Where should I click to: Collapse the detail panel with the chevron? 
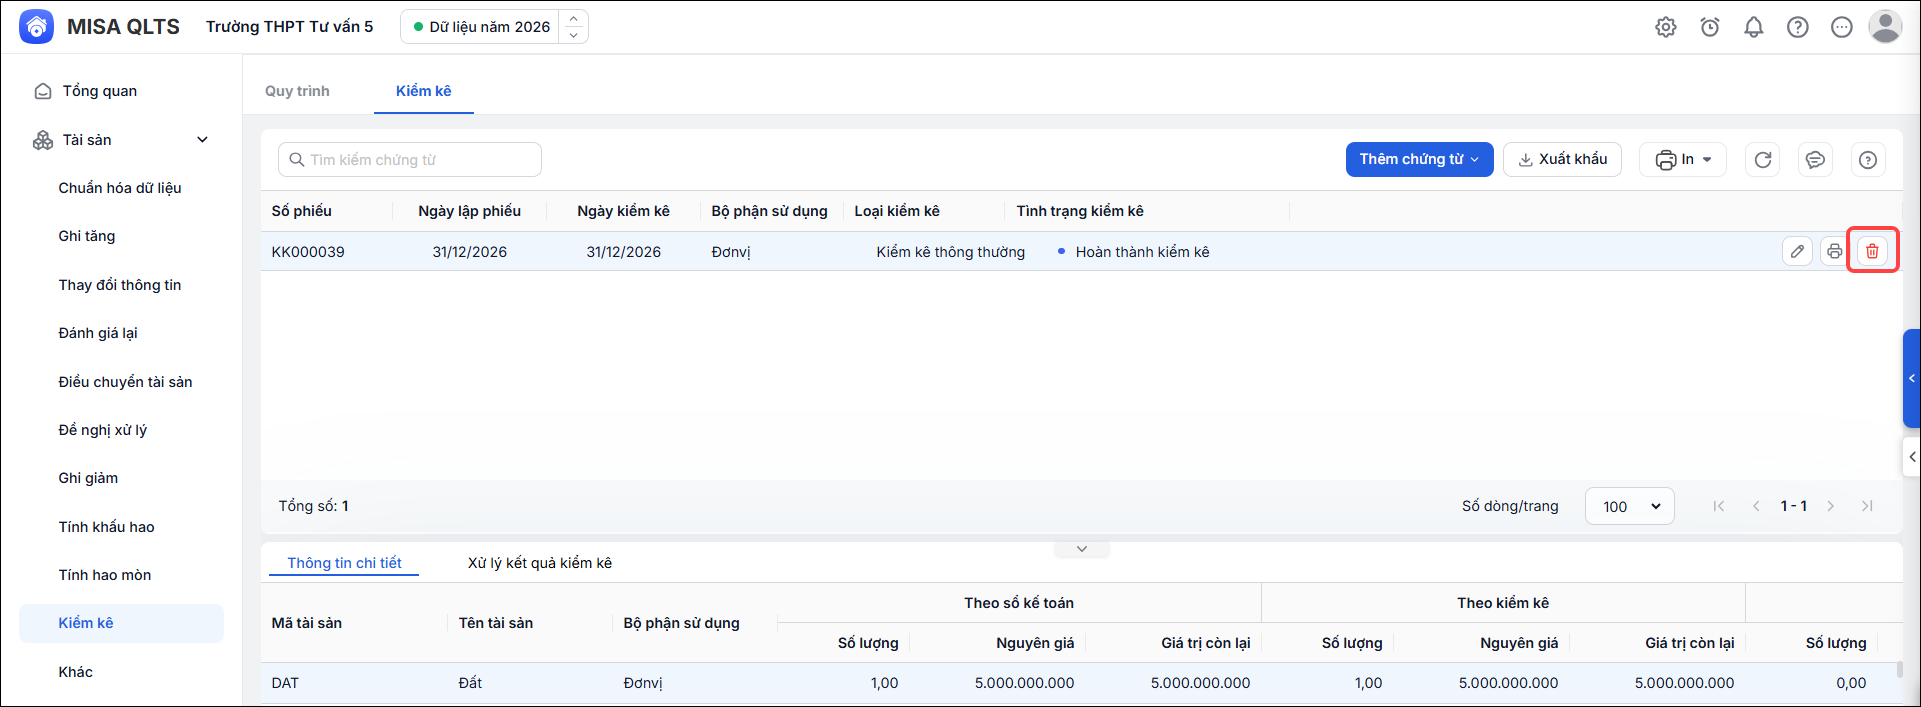[x=1082, y=549]
